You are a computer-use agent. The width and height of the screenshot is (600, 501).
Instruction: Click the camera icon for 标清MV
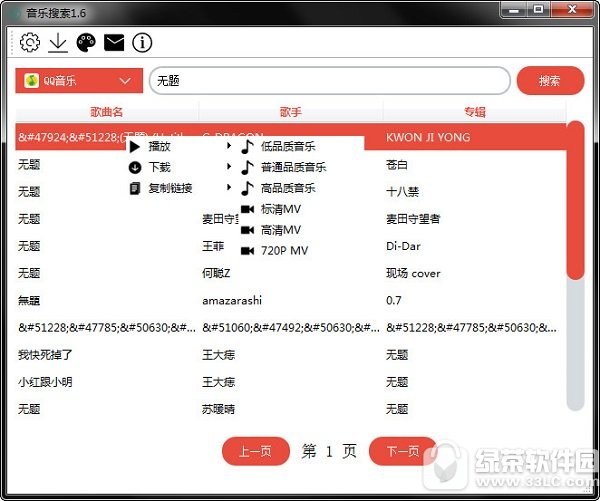click(x=247, y=209)
